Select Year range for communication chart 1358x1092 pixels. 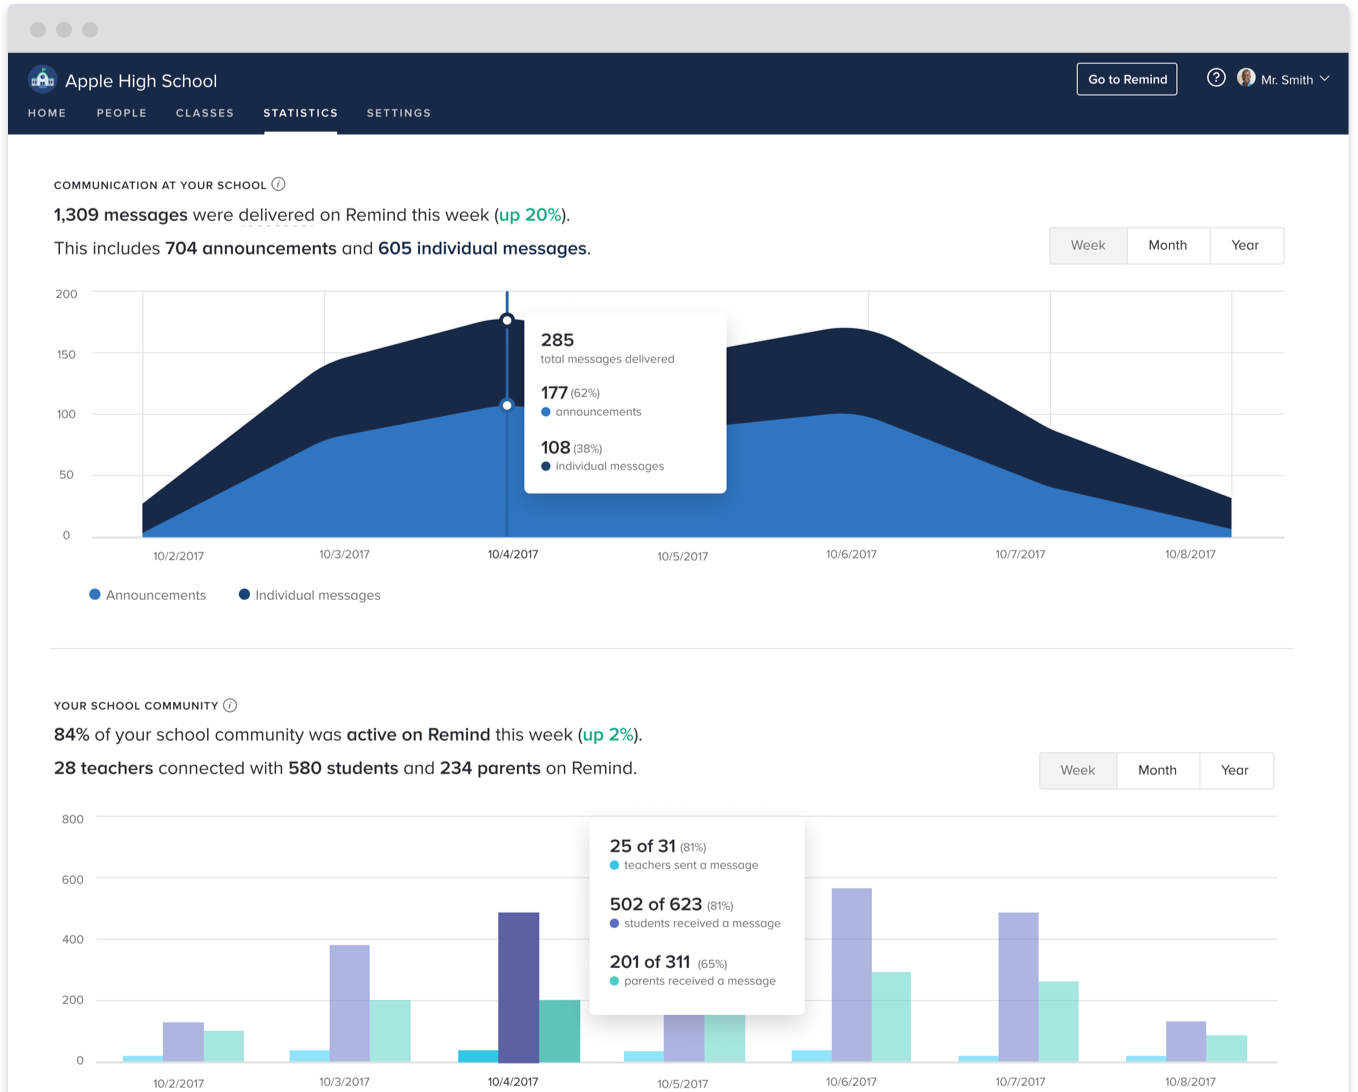click(1246, 245)
